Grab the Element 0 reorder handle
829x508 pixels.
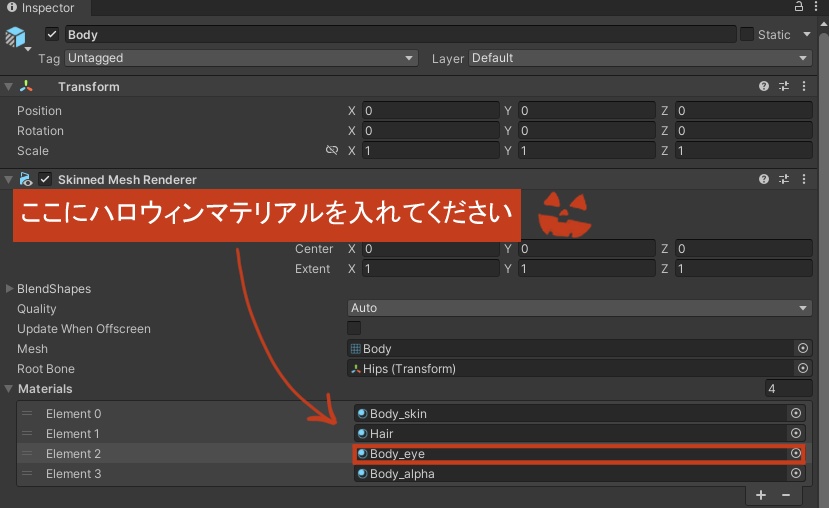(27, 413)
